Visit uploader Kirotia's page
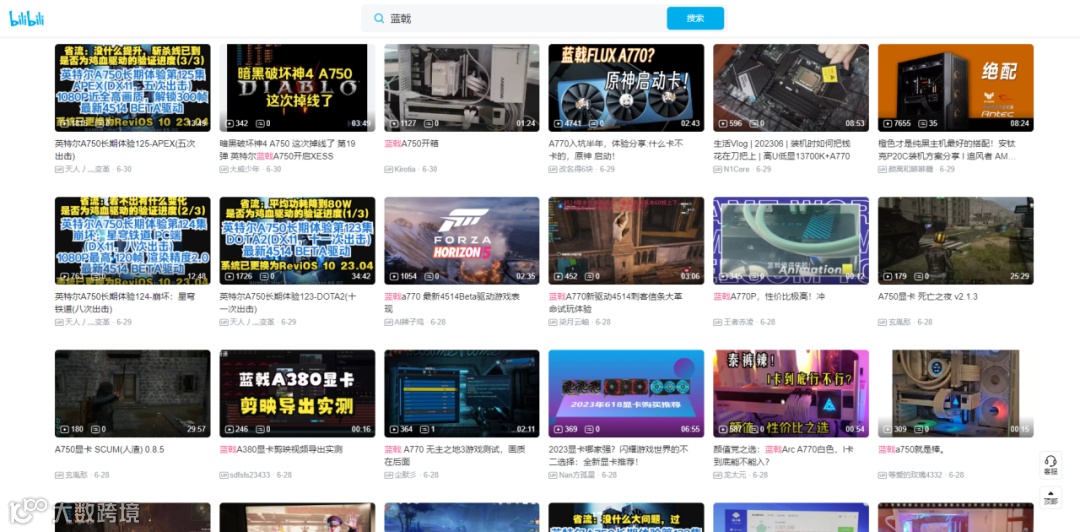The image size is (1080, 532). tap(405, 169)
